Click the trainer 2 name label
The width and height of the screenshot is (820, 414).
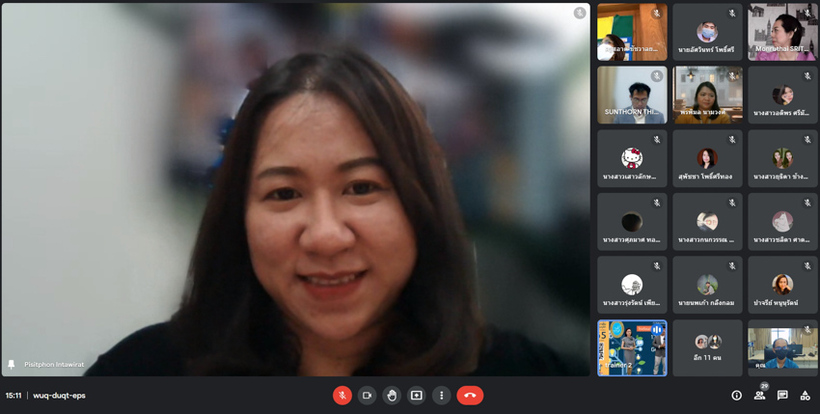(x=619, y=365)
